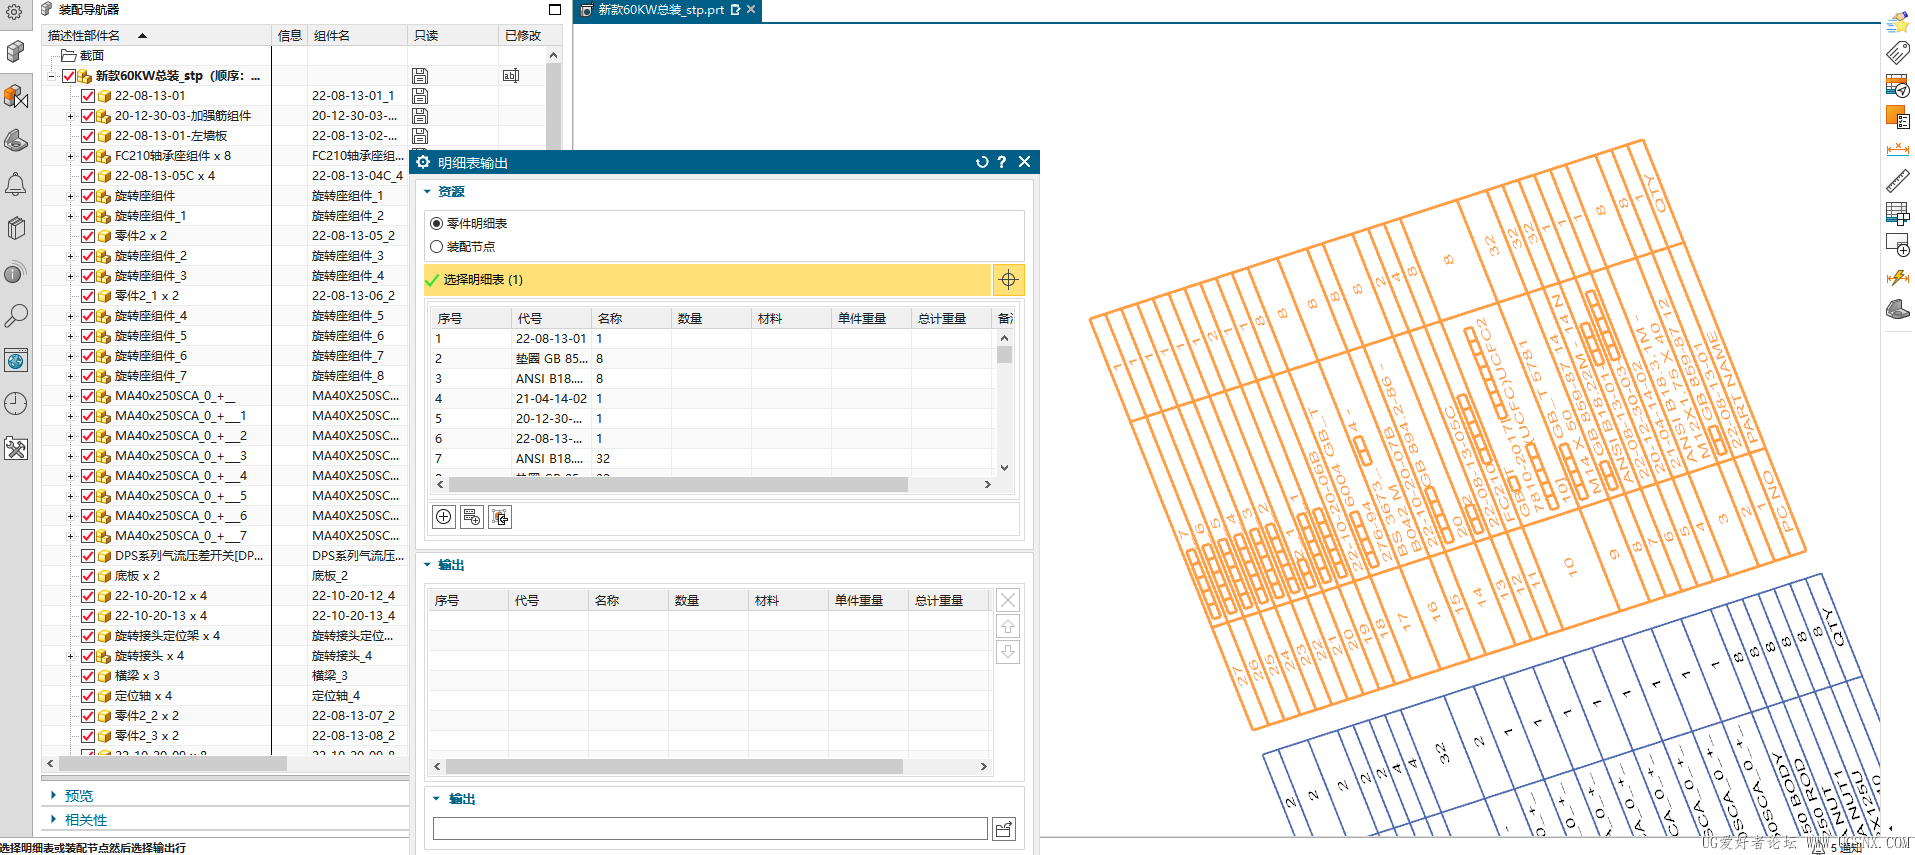The height and width of the screenshot is (855, 1915).
Task: Select the 定位轴 x 4 tree item
Action: 143,696
